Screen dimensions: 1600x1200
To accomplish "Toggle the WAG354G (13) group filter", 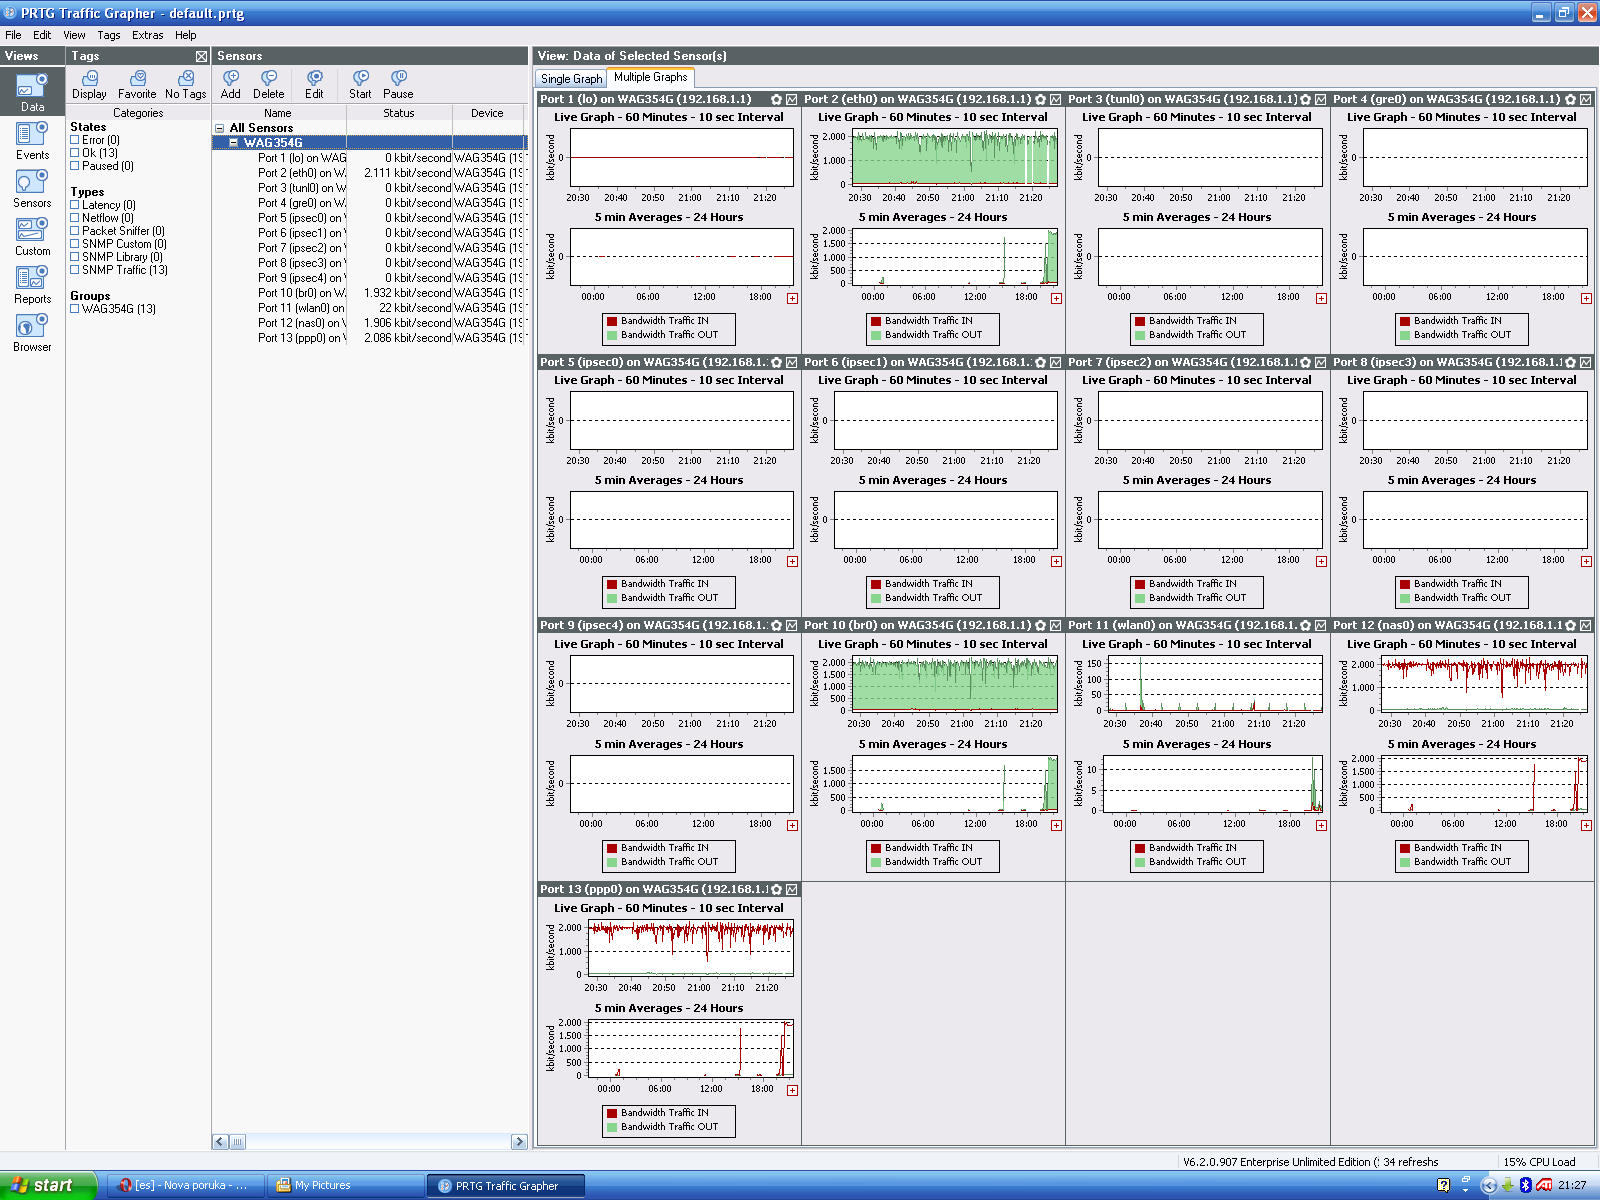I will [x=74, y=309].
